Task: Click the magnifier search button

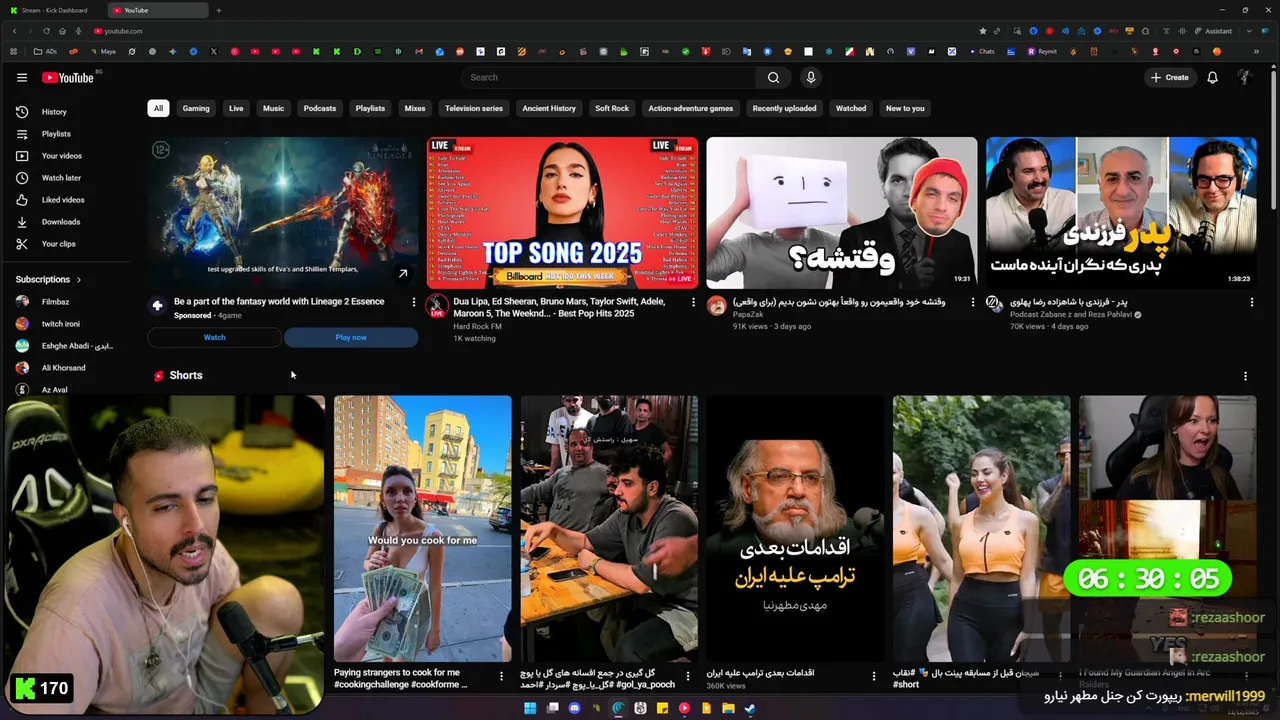Action: tap(773, 77)
